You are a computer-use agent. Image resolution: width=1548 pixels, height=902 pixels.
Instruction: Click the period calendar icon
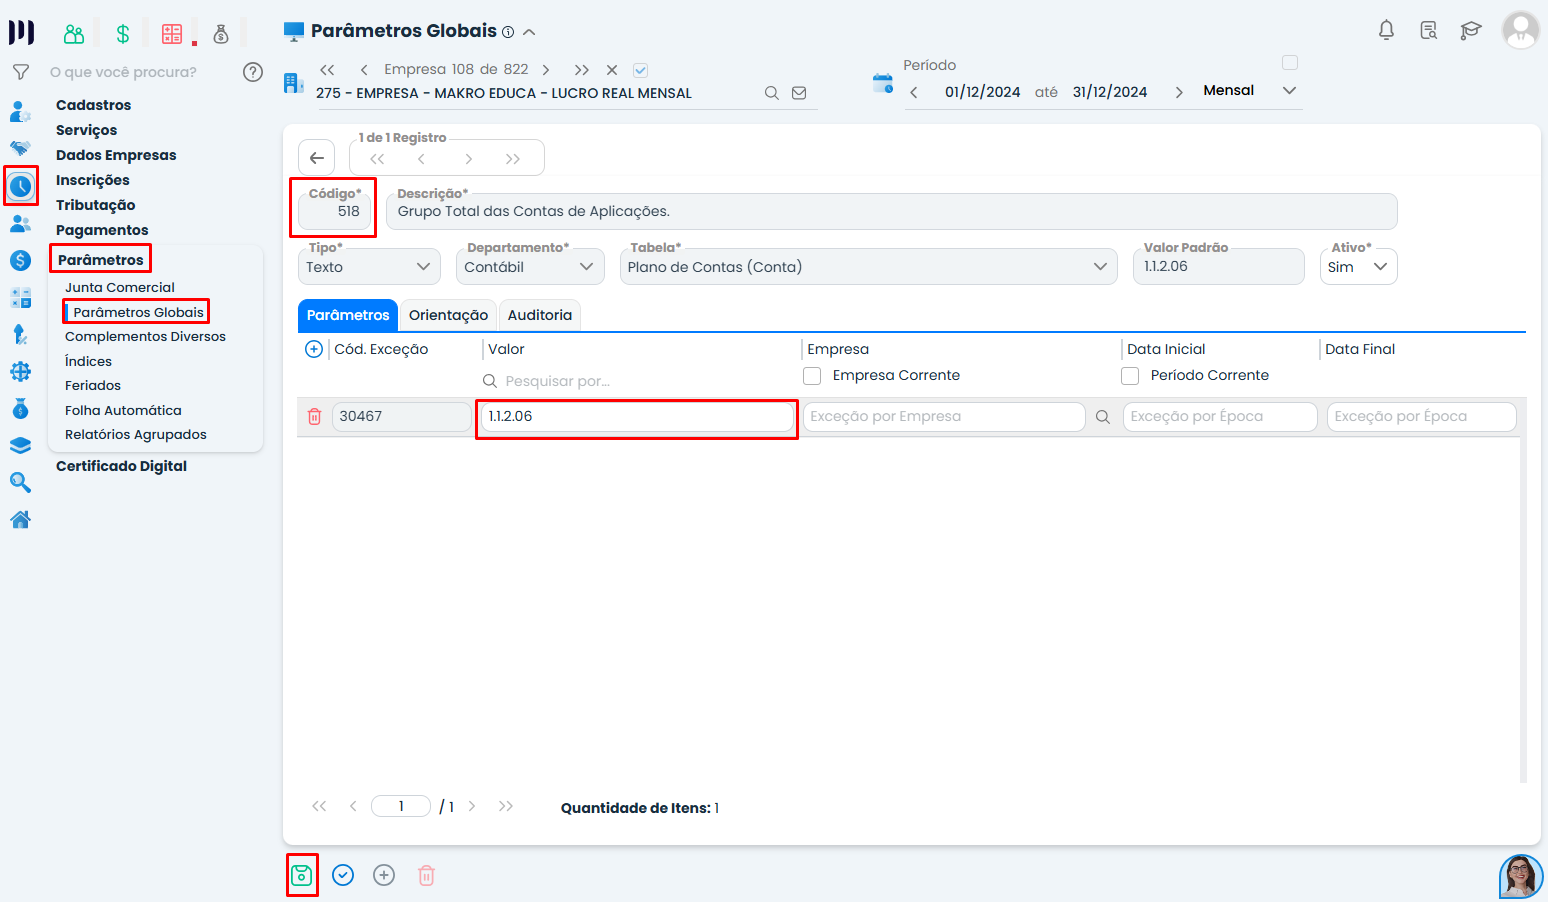882,84
